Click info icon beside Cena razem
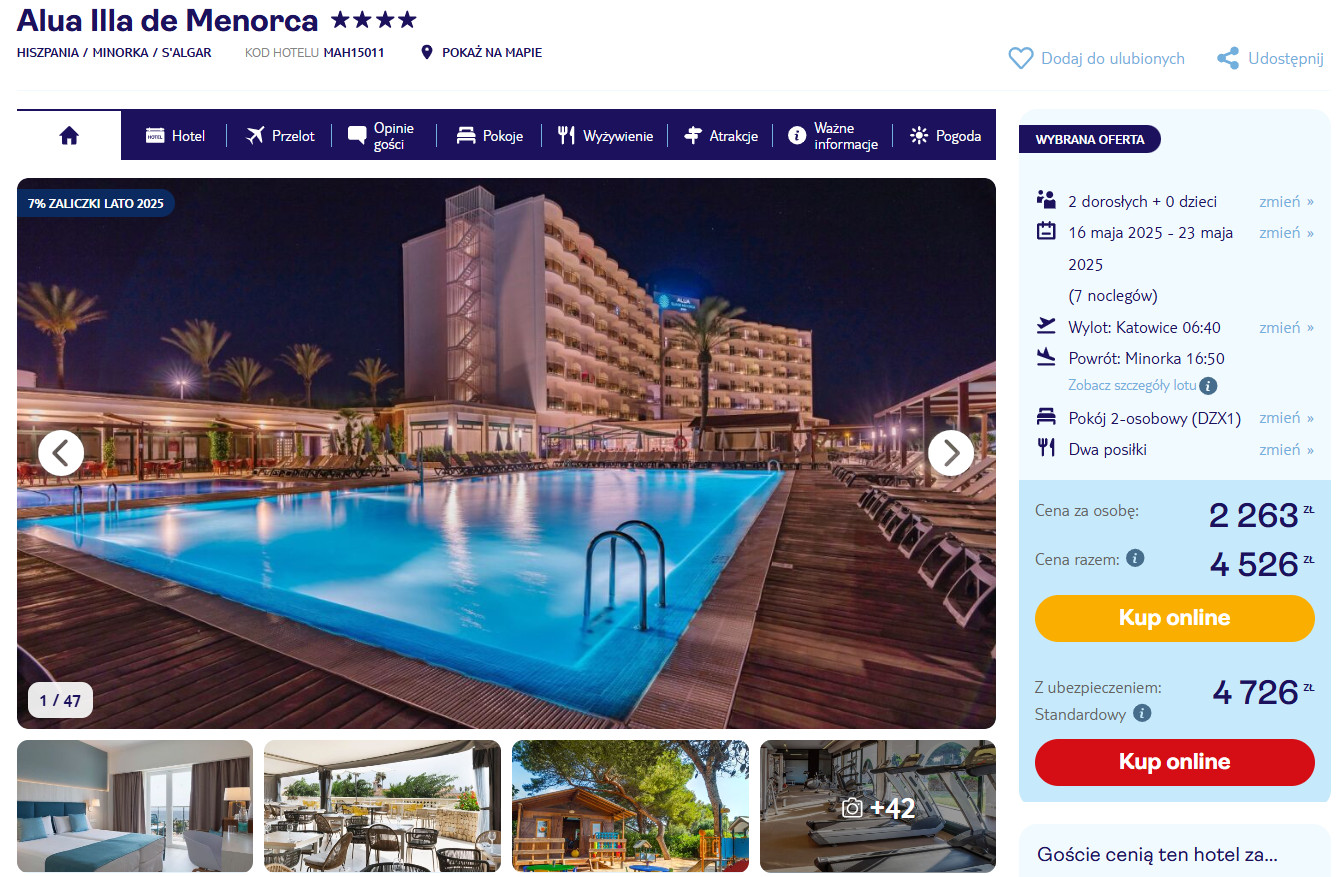 coord(1135,559)
